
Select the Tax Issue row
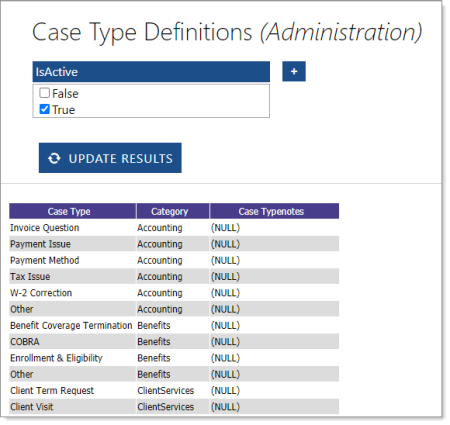[174, 276]
